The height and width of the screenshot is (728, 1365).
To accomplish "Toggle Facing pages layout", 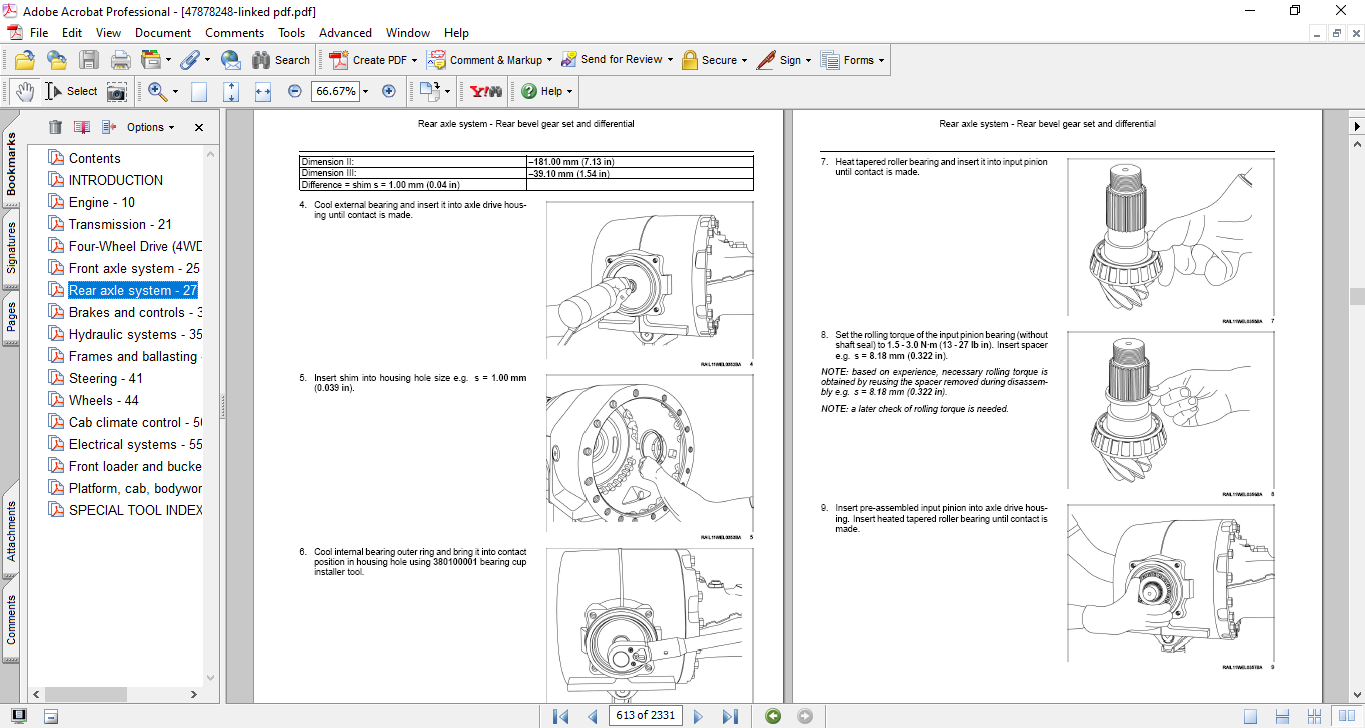I will pos(1314,716).
